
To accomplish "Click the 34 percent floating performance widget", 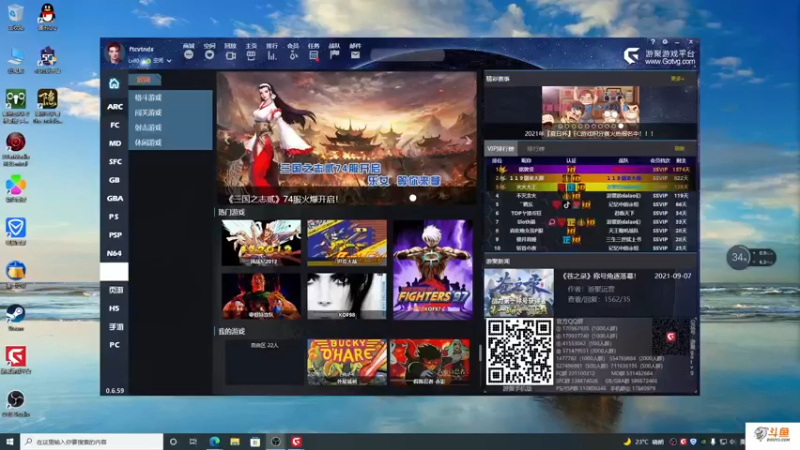I will [x=752, y=258].
